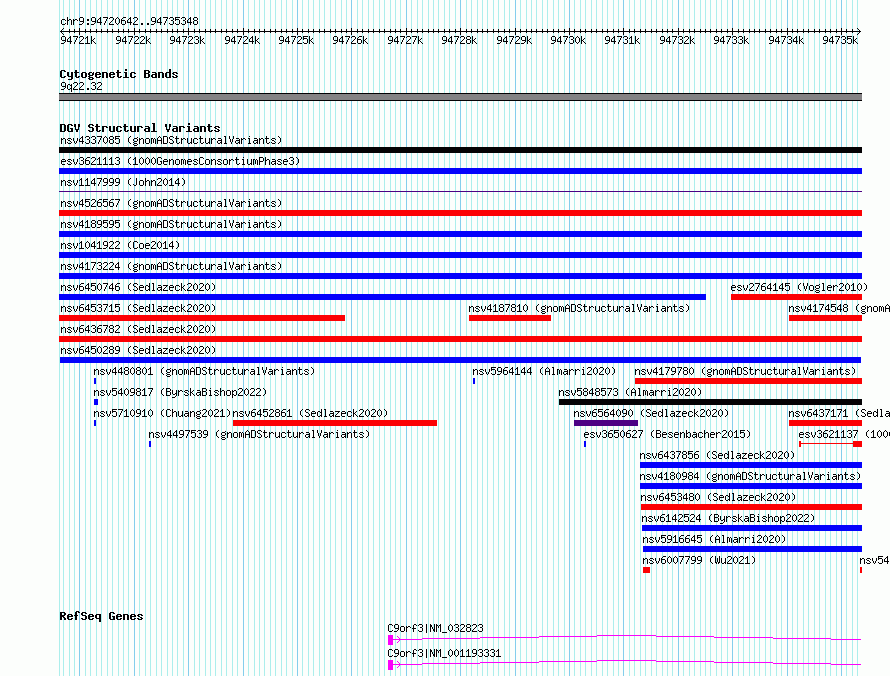The width and height of the screenshot is (890, 676).
Task: Select the red nsv6453715 variant bar
Action: (x=202, y=318)
